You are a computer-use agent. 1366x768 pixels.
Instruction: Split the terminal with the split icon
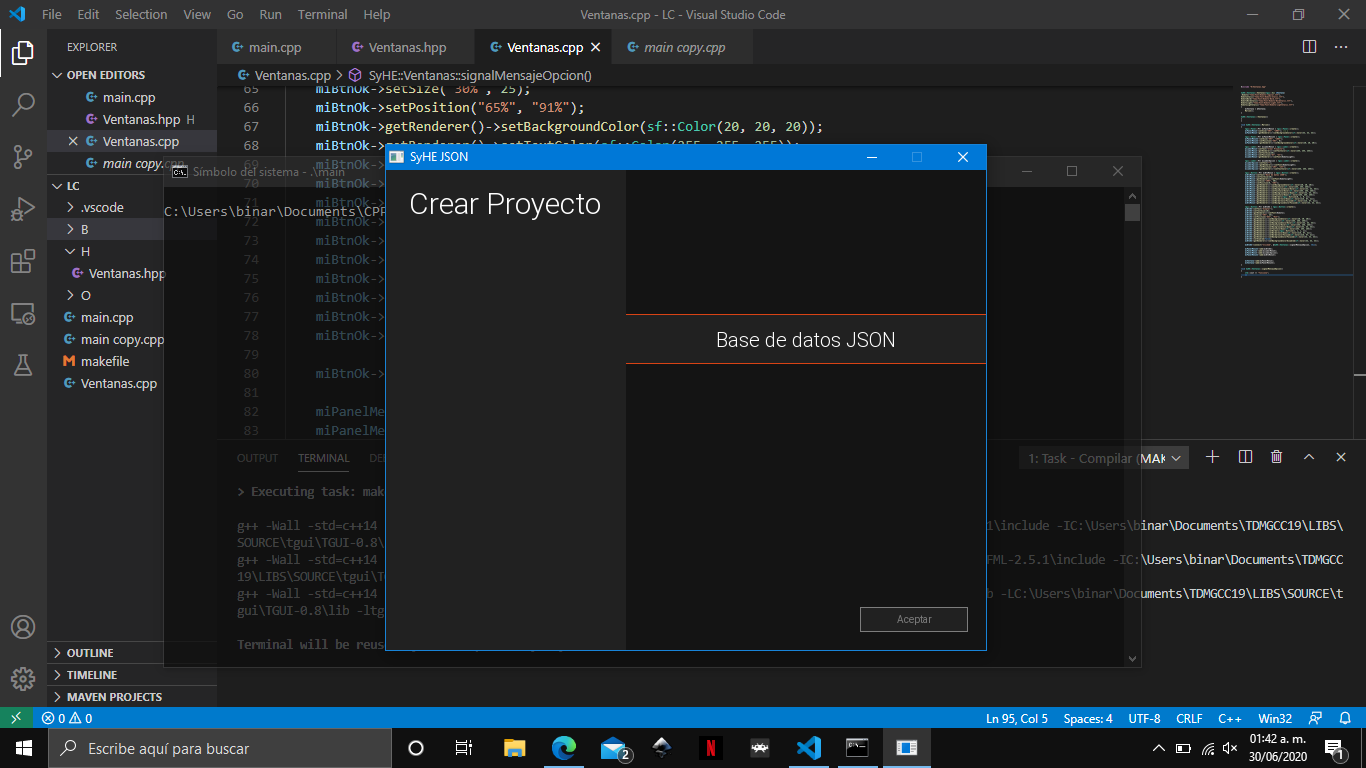(x=1244, y=457)
